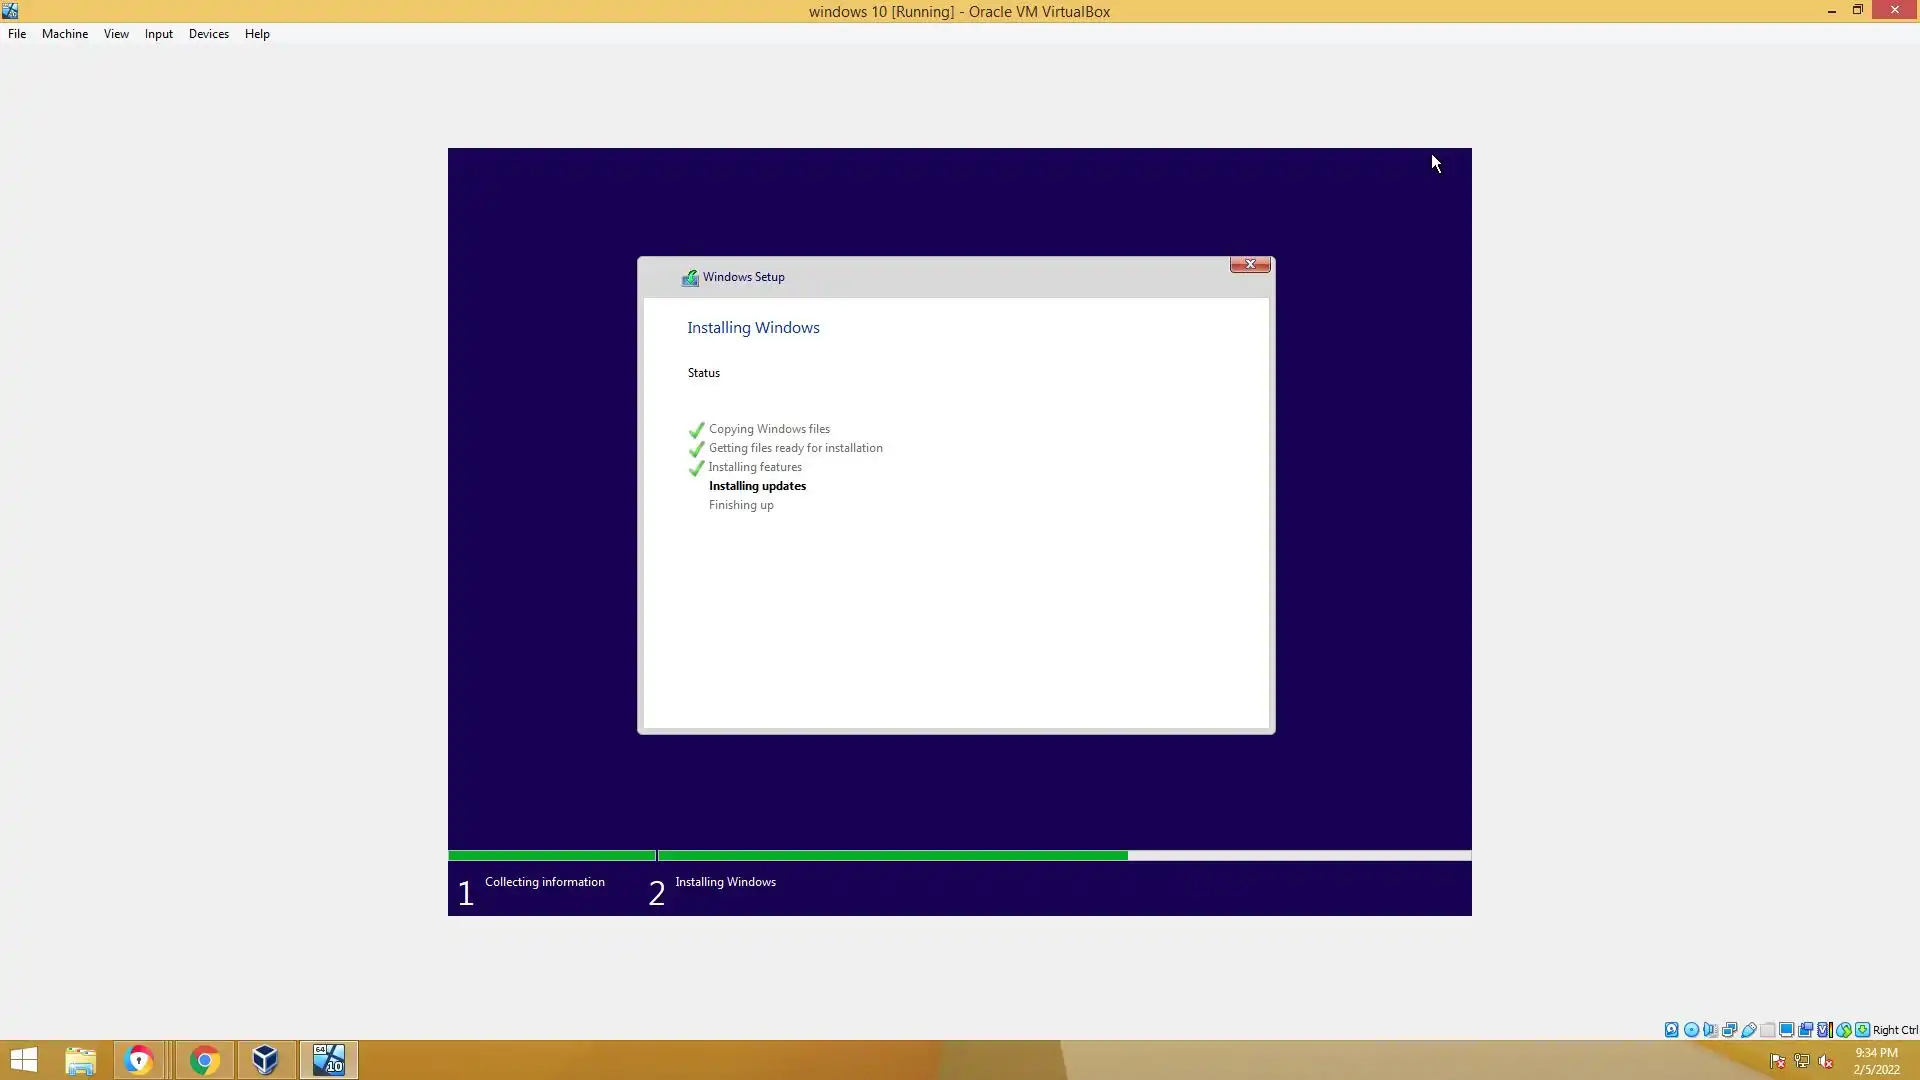Click the optical drive status icon
This screenshot has height=1080, width=1920.
click(1691, 1030)
